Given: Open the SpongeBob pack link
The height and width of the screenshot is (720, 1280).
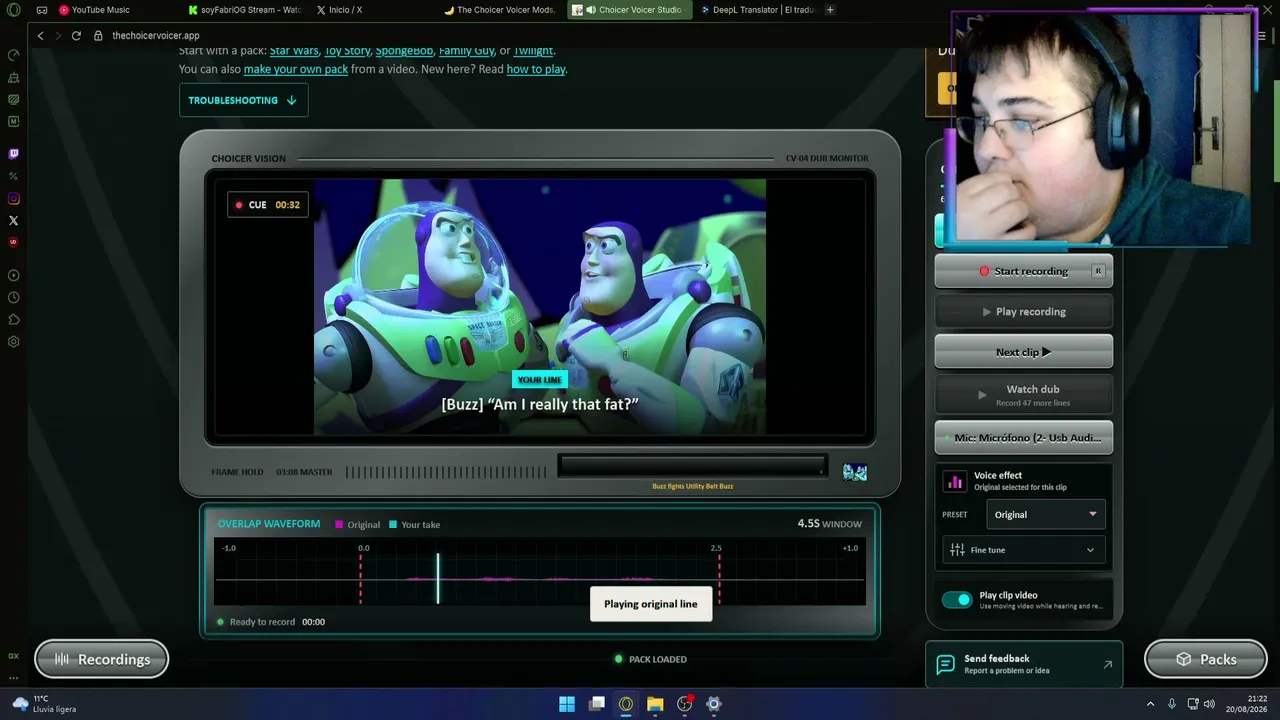Looking at the screenshot, I should tap(405, 51).
